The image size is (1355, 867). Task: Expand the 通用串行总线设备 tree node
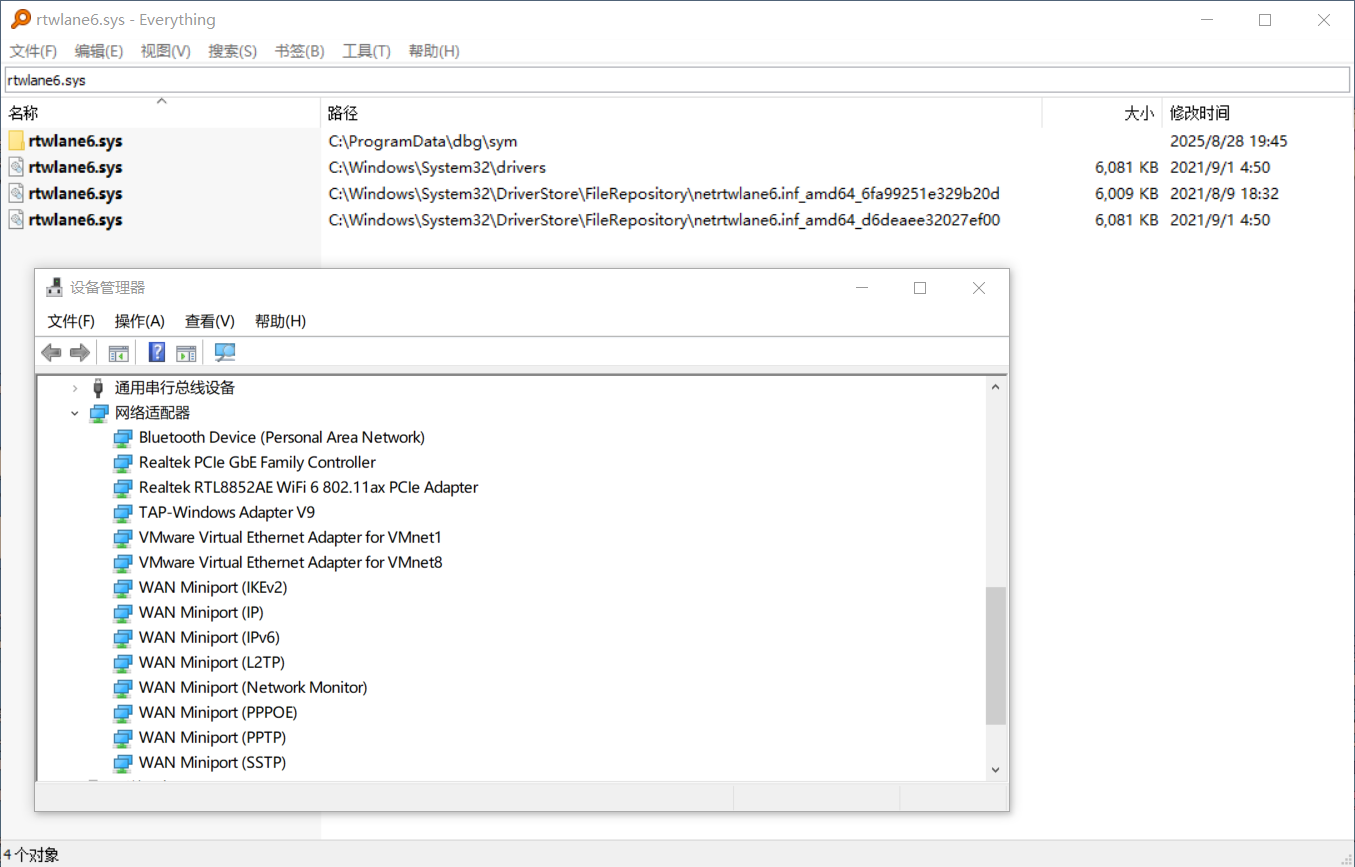(75, 388)
